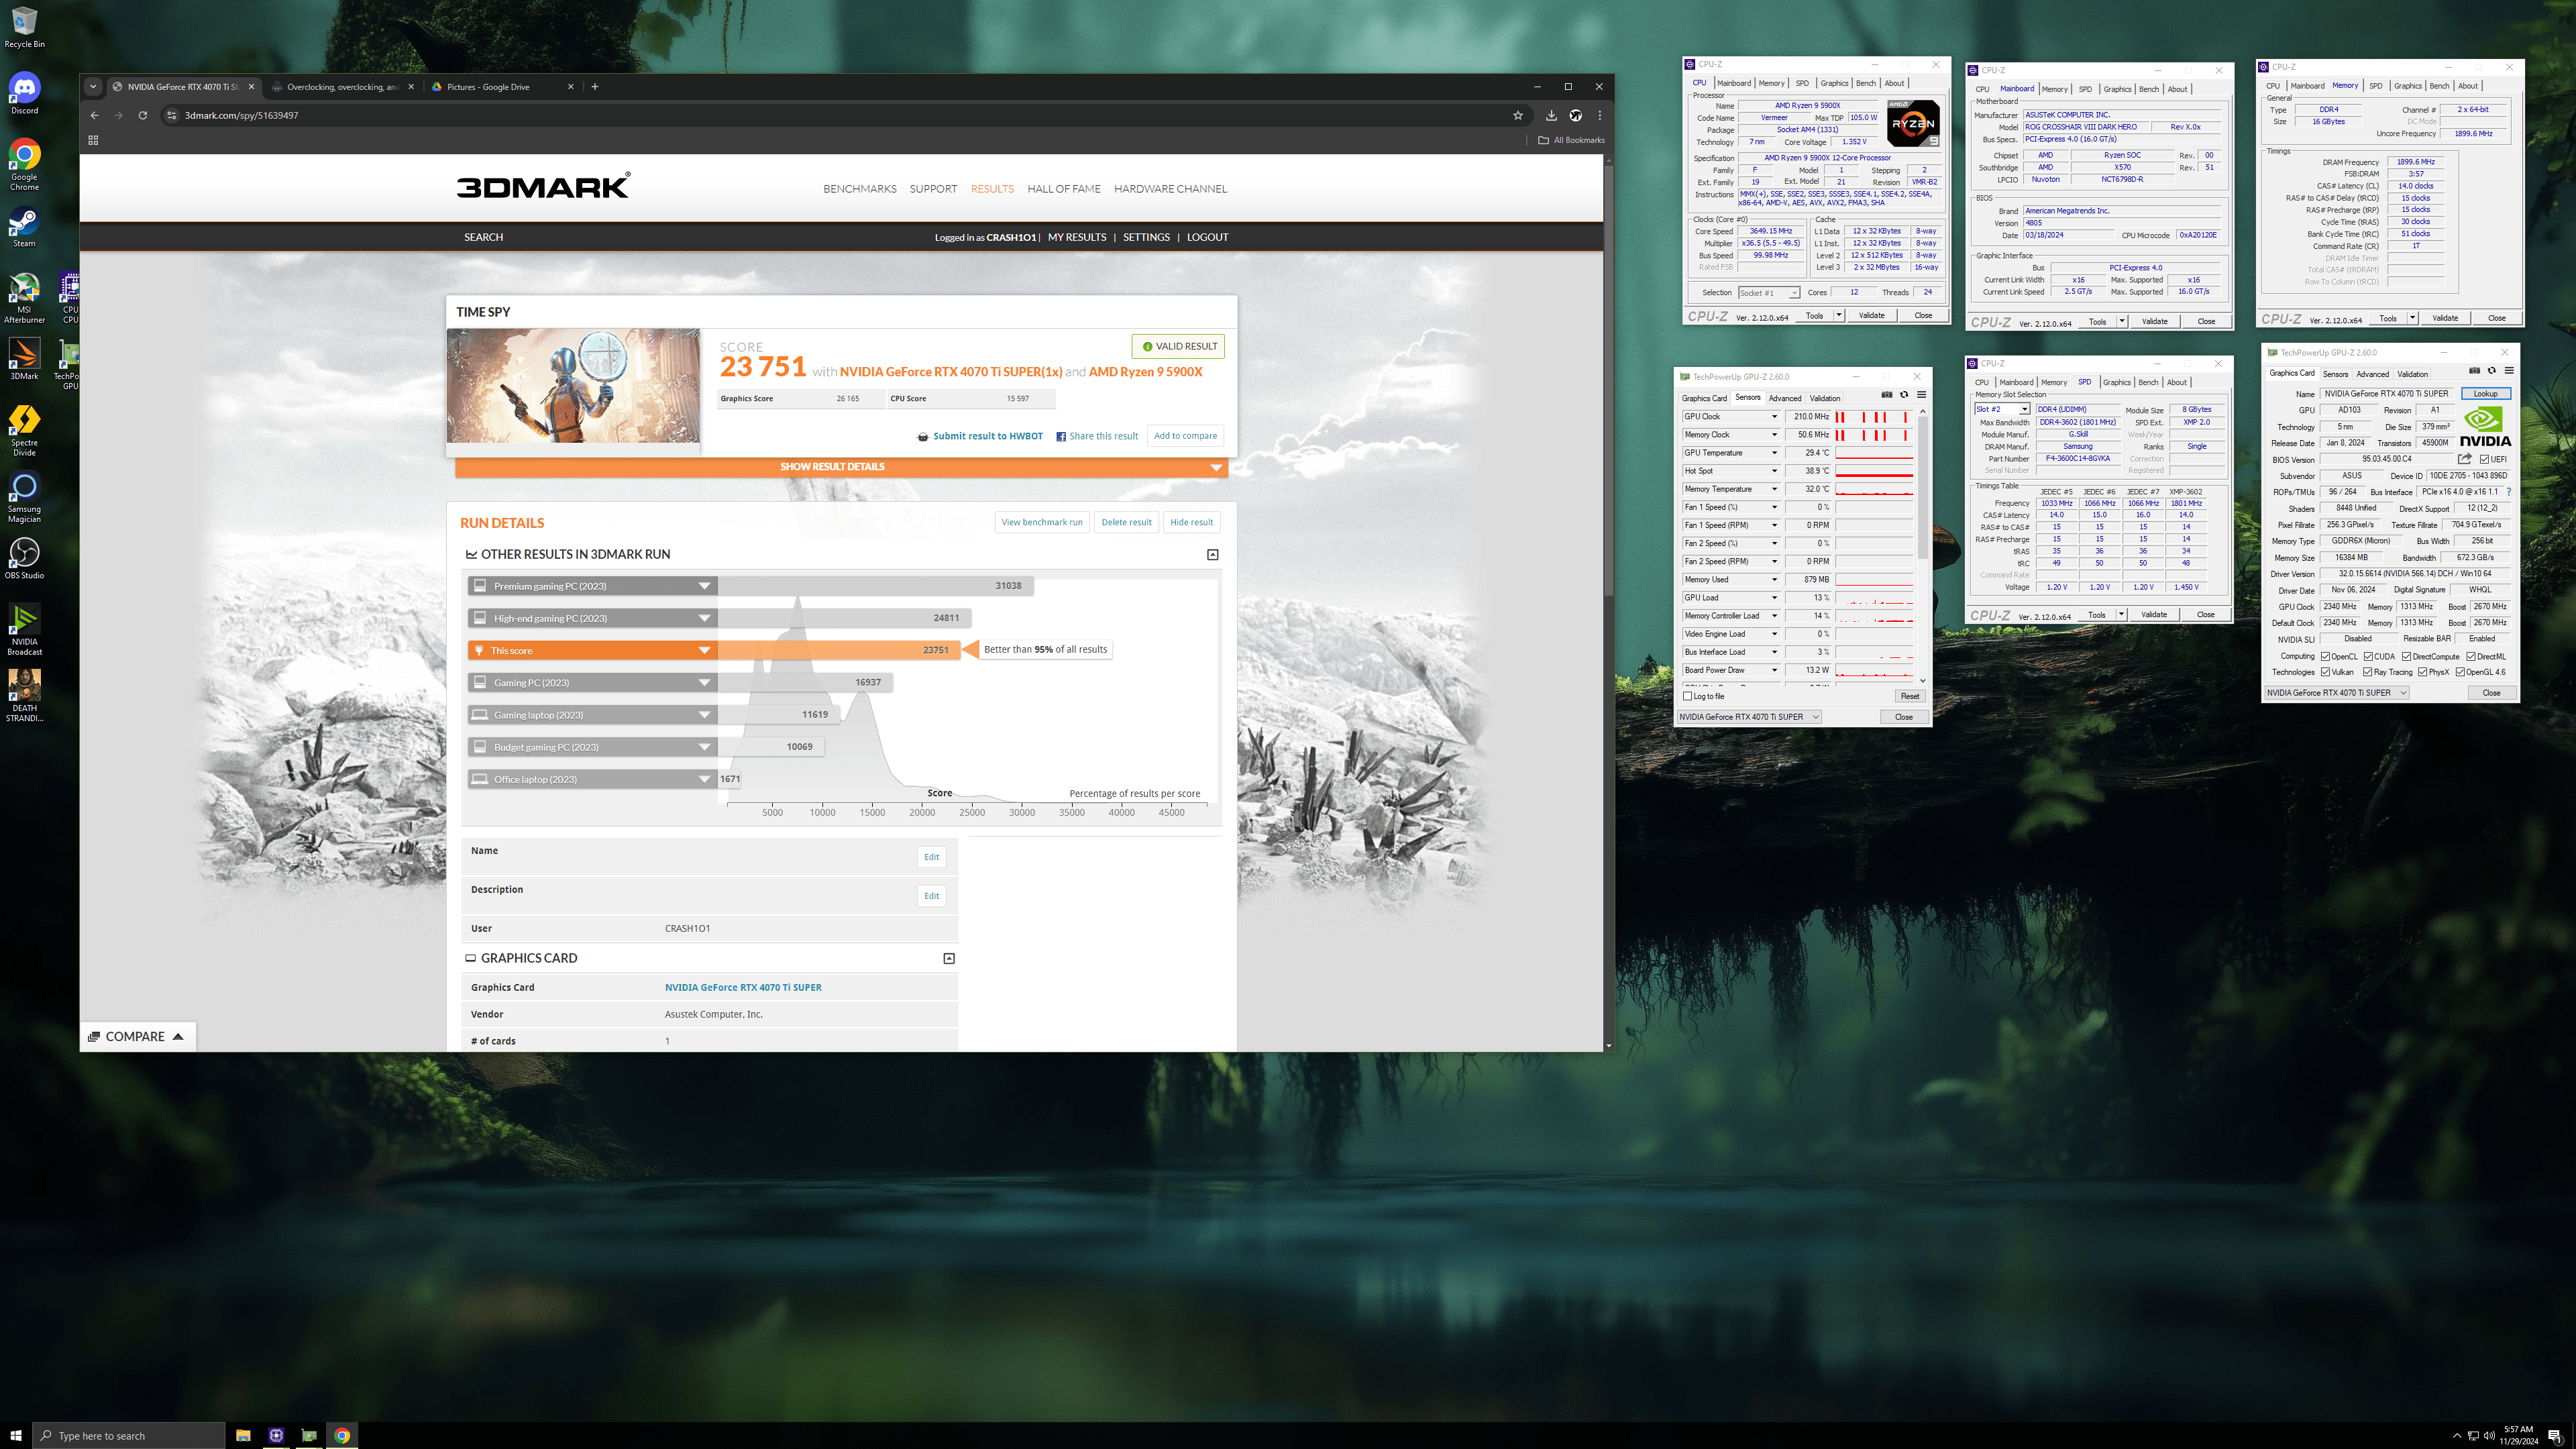Toggle the UEFI checkbox in GPU-Z
The width and height of the screenshot is (2576, 1449).
pos(2485,459)
